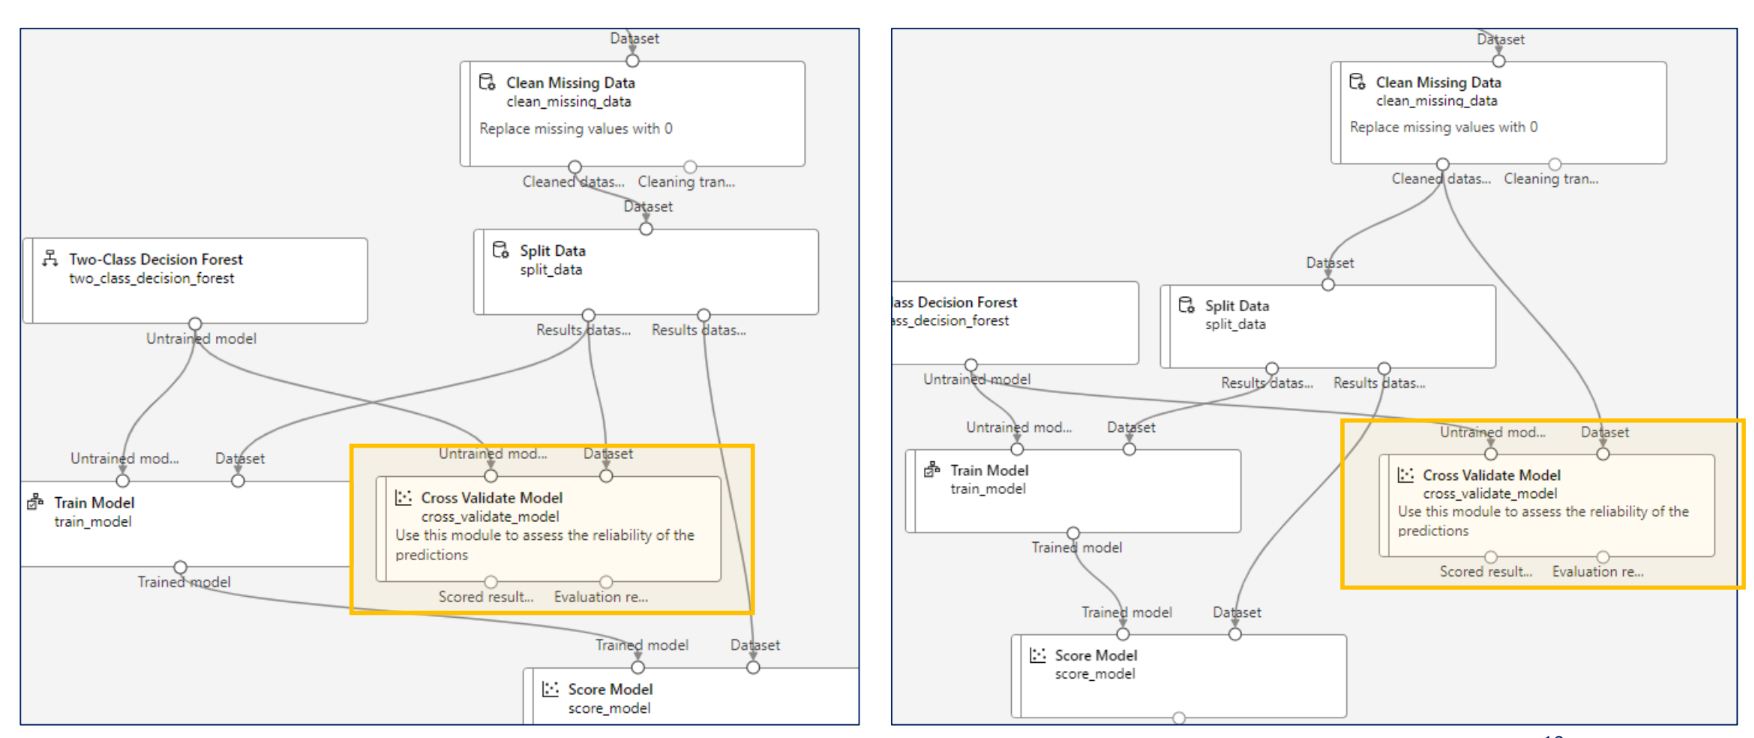This screenshot has width=1754, height=738.
Task: Select right Train Model's Trained model output port
Action: click(x=1073, y=533)
